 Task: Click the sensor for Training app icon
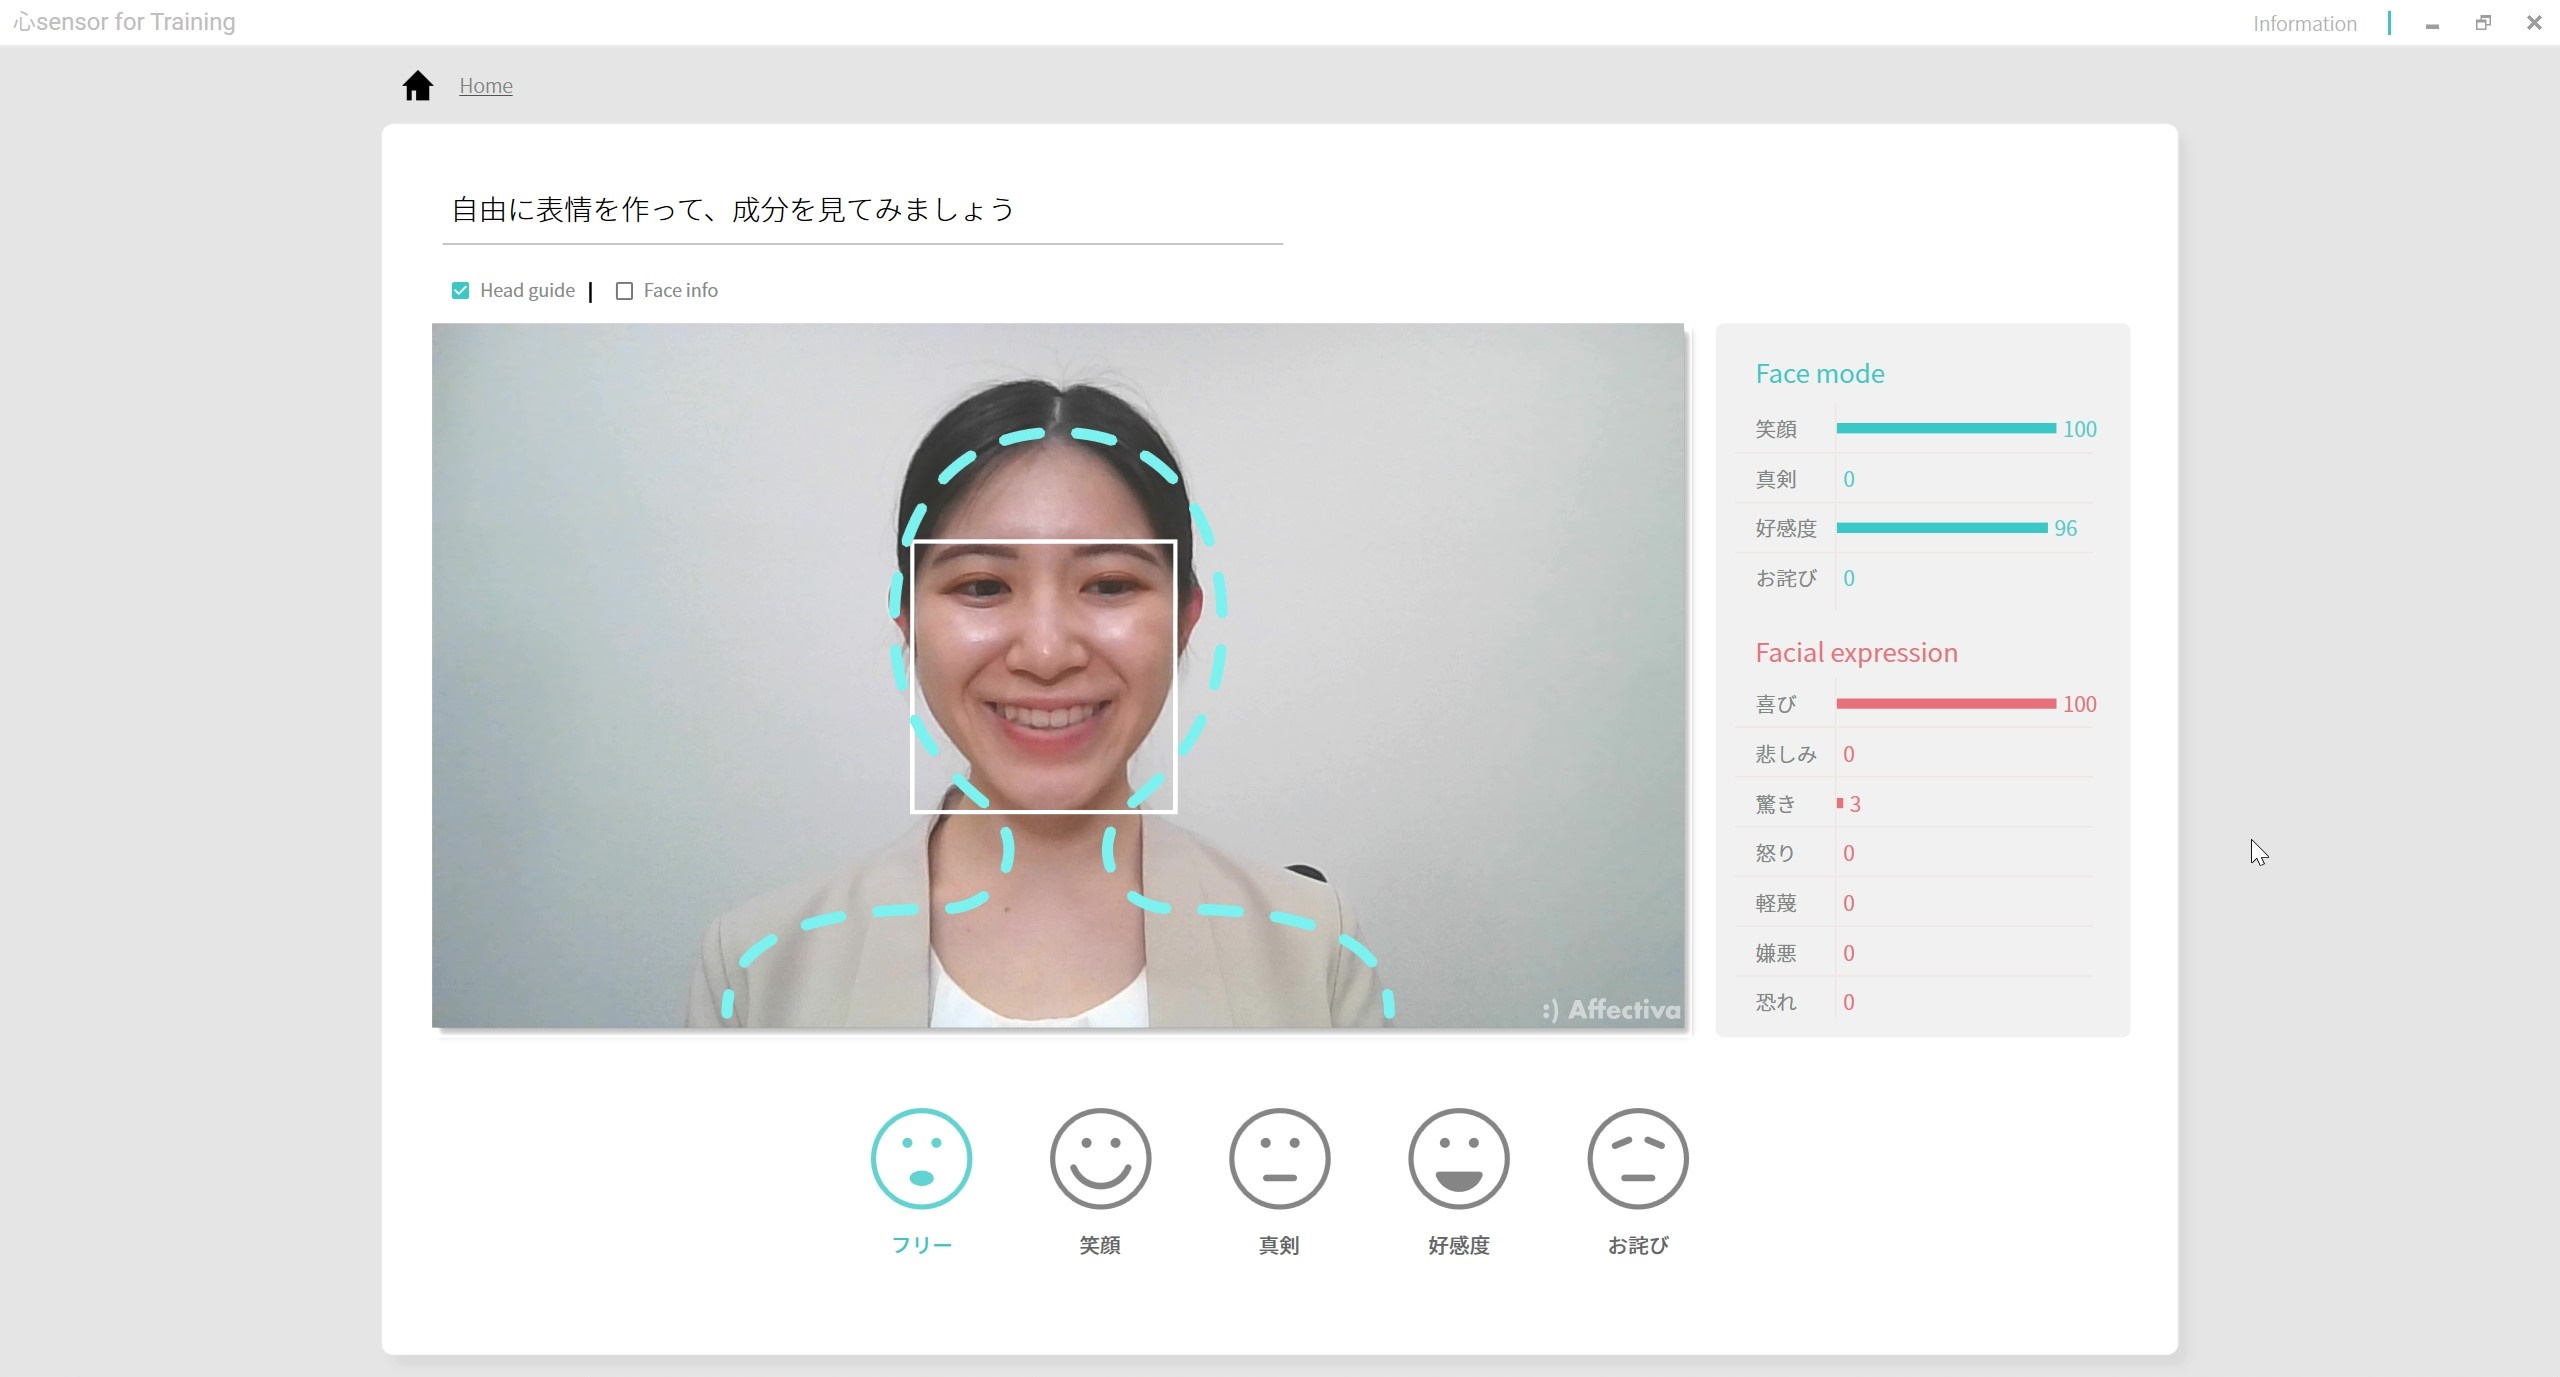coord(24,22)
